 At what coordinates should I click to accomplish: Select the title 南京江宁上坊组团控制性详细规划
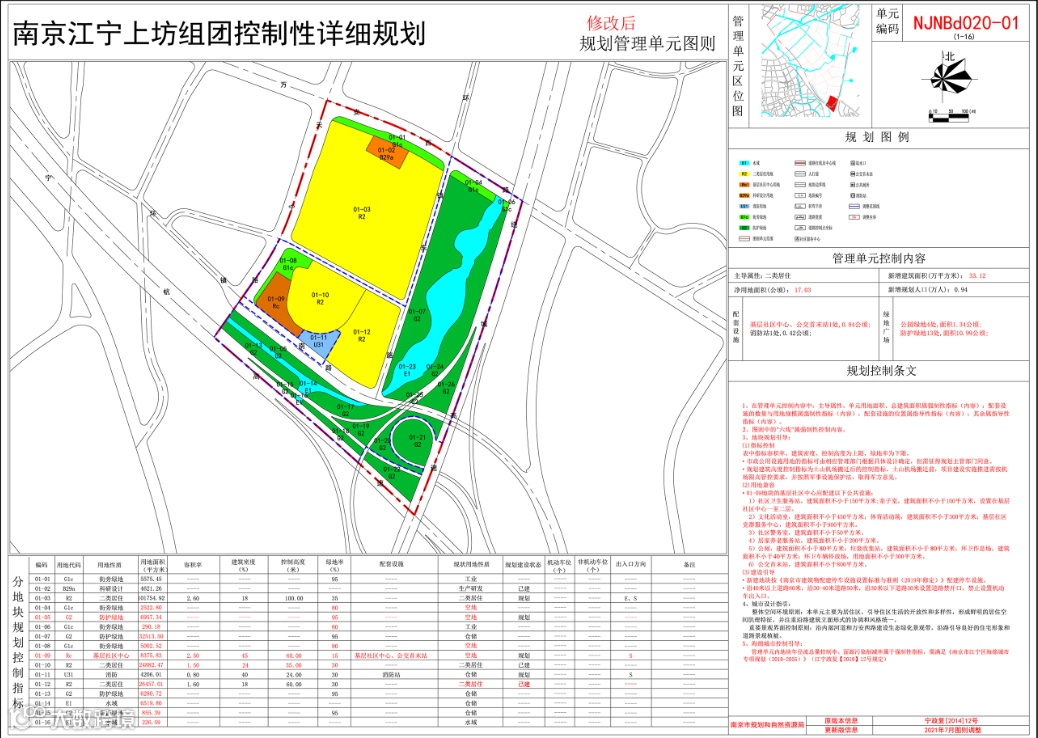coord(218,33)
